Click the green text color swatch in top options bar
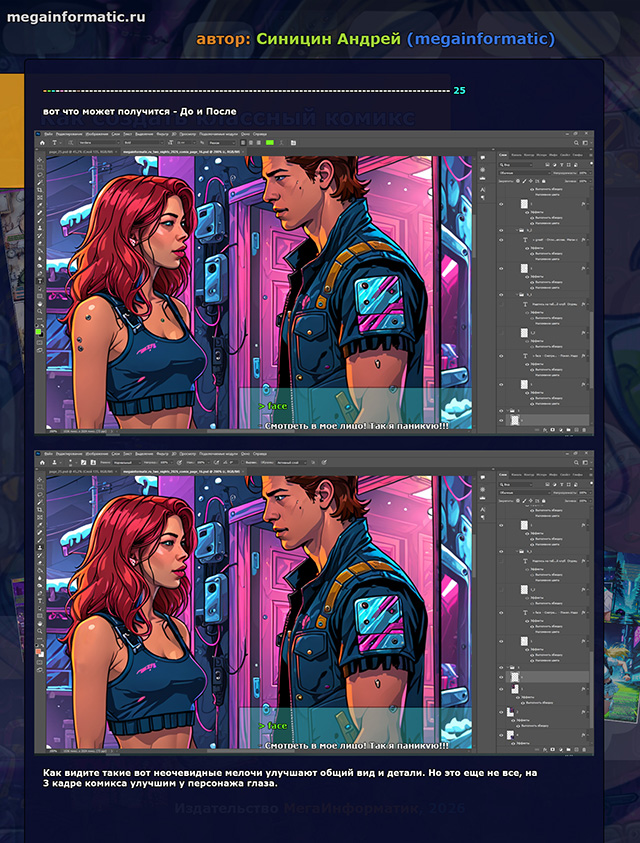This screenshot has width=640, height=843. [270, 143]
